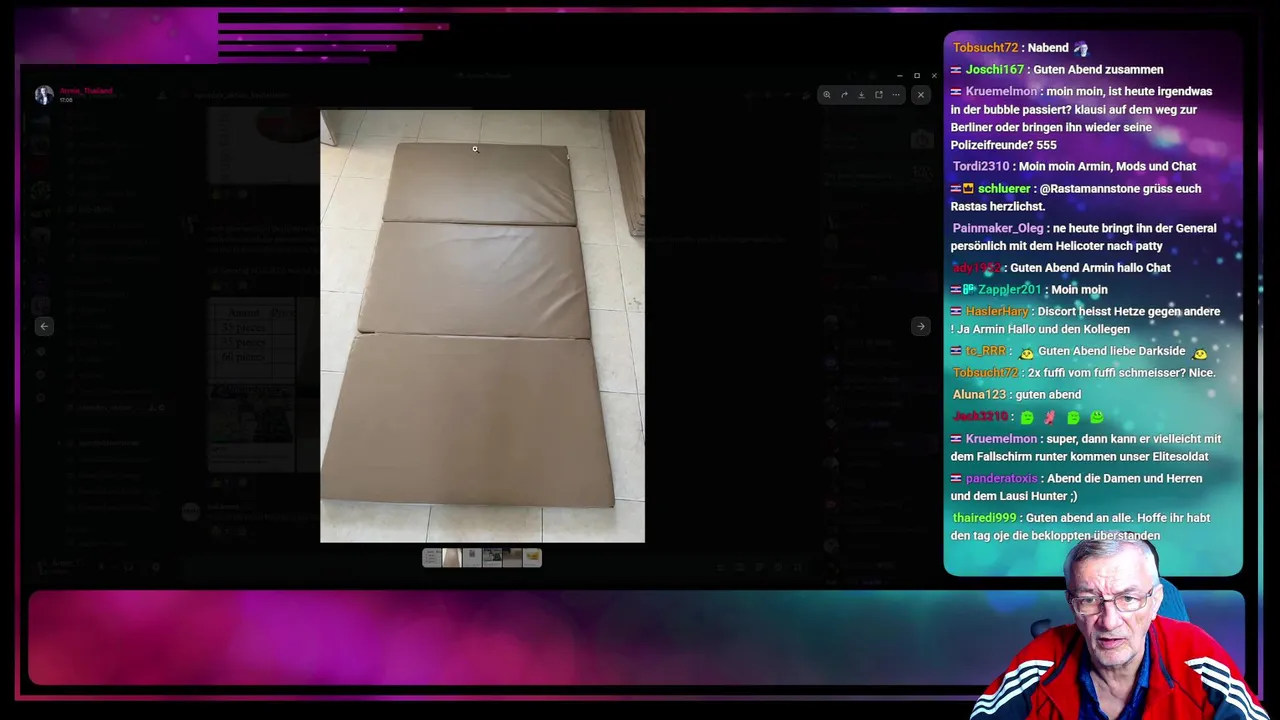1280x720 pixels.
Task: Click chat username HaslerHary
Action: coord(997,312)
